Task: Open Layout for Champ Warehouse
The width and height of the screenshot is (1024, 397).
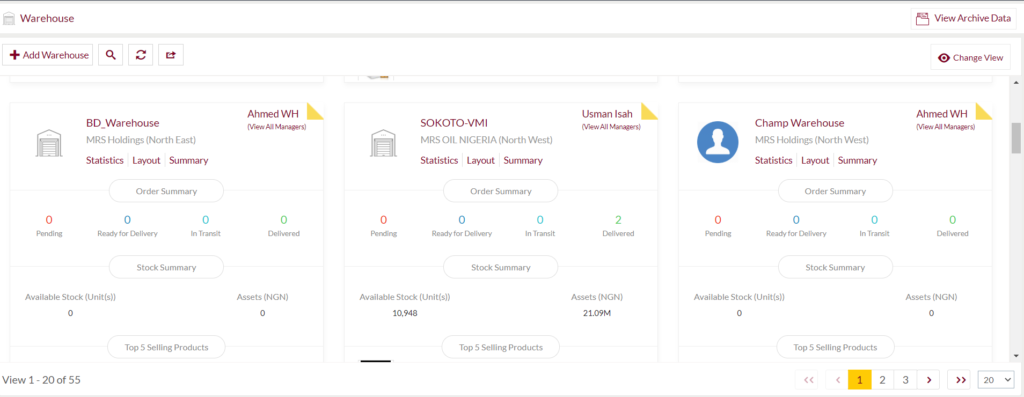Action: (x=815, y=160)
